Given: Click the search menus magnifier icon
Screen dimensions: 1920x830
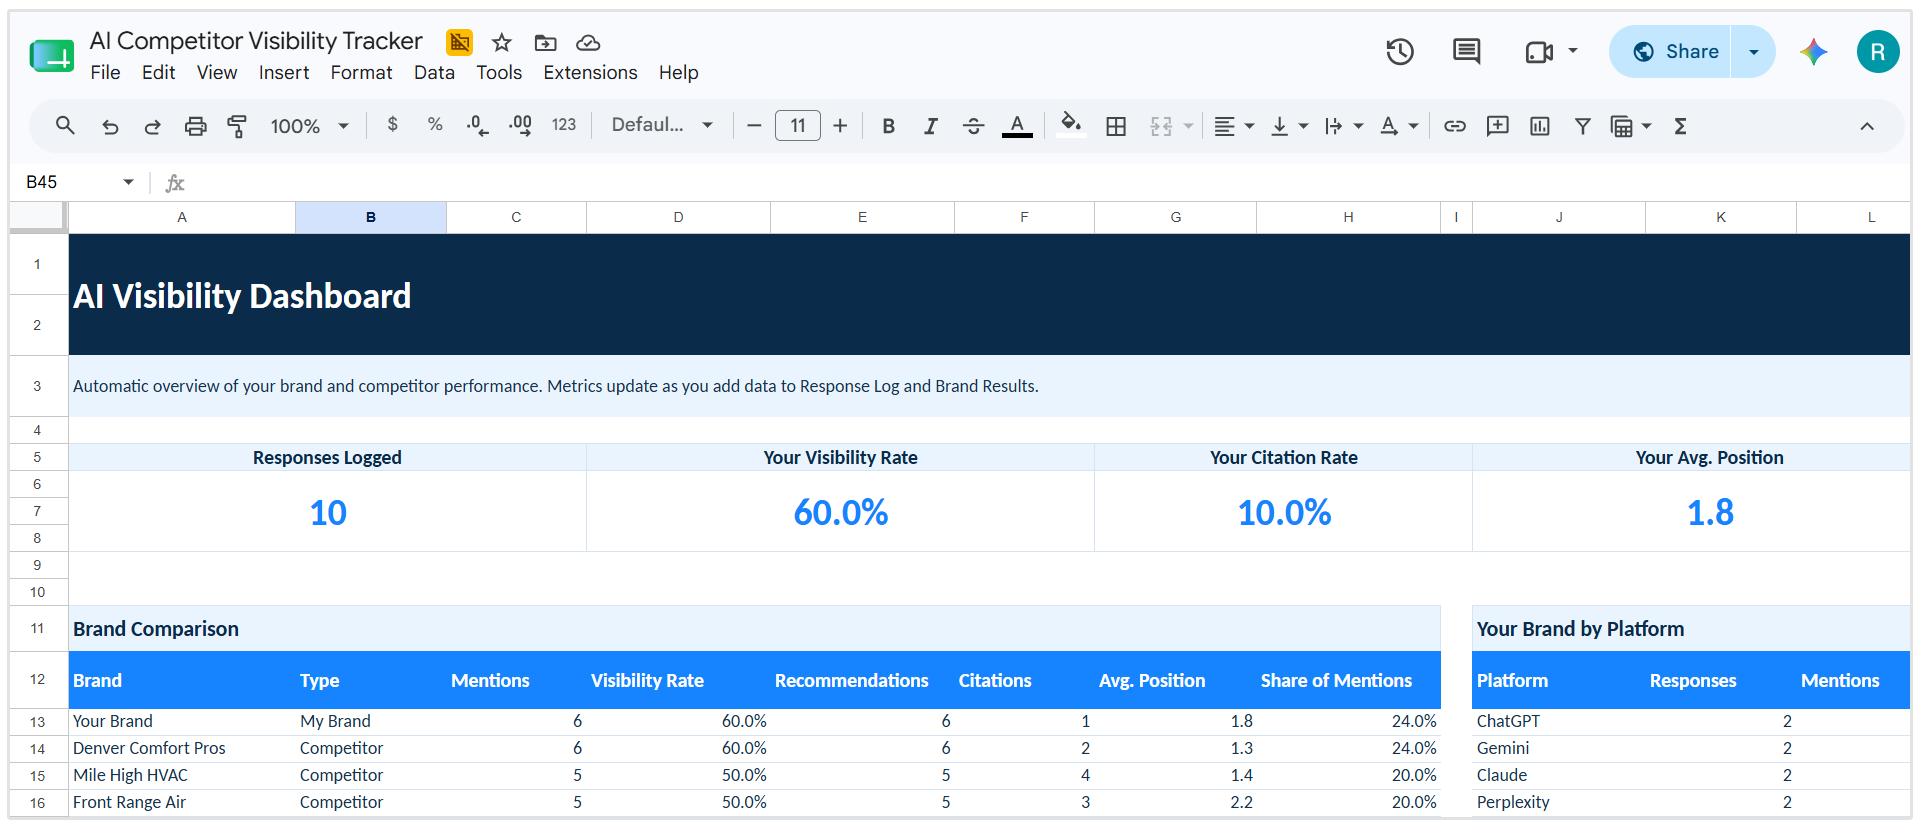Looking at the screenshot, I should [x=65, y=126].
